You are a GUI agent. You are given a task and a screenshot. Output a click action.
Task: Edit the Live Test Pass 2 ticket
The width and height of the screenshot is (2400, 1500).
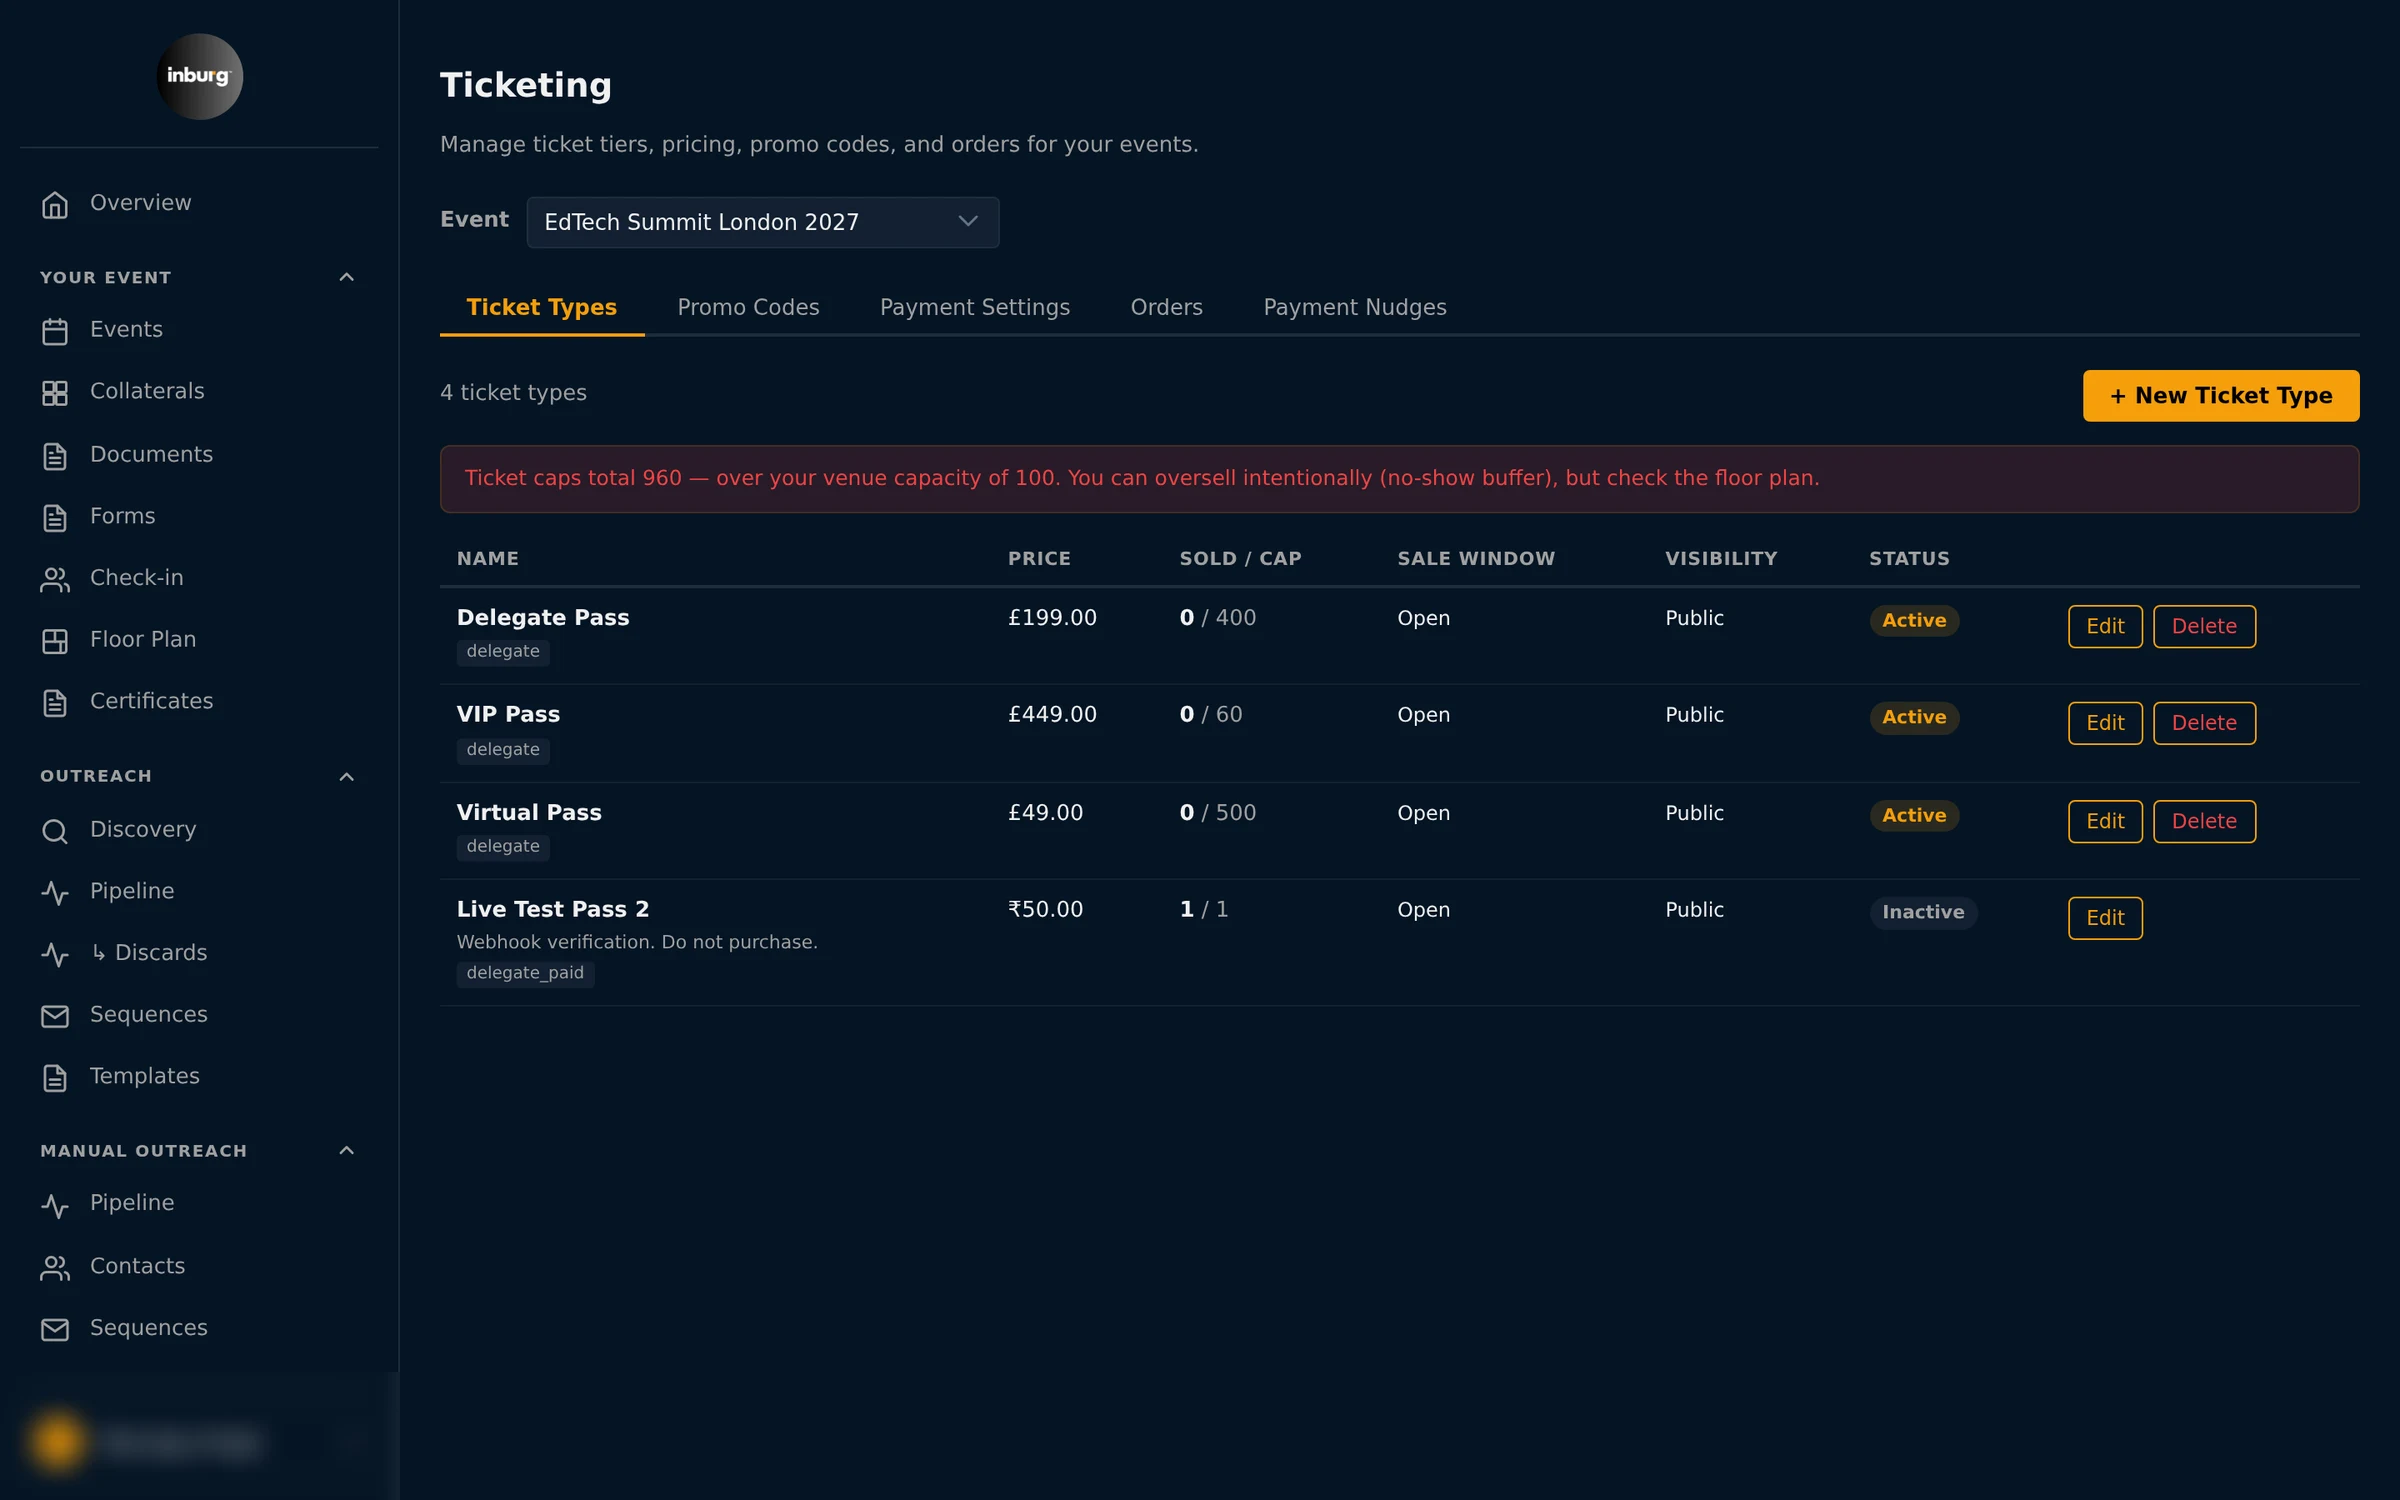click(2105, 918)
